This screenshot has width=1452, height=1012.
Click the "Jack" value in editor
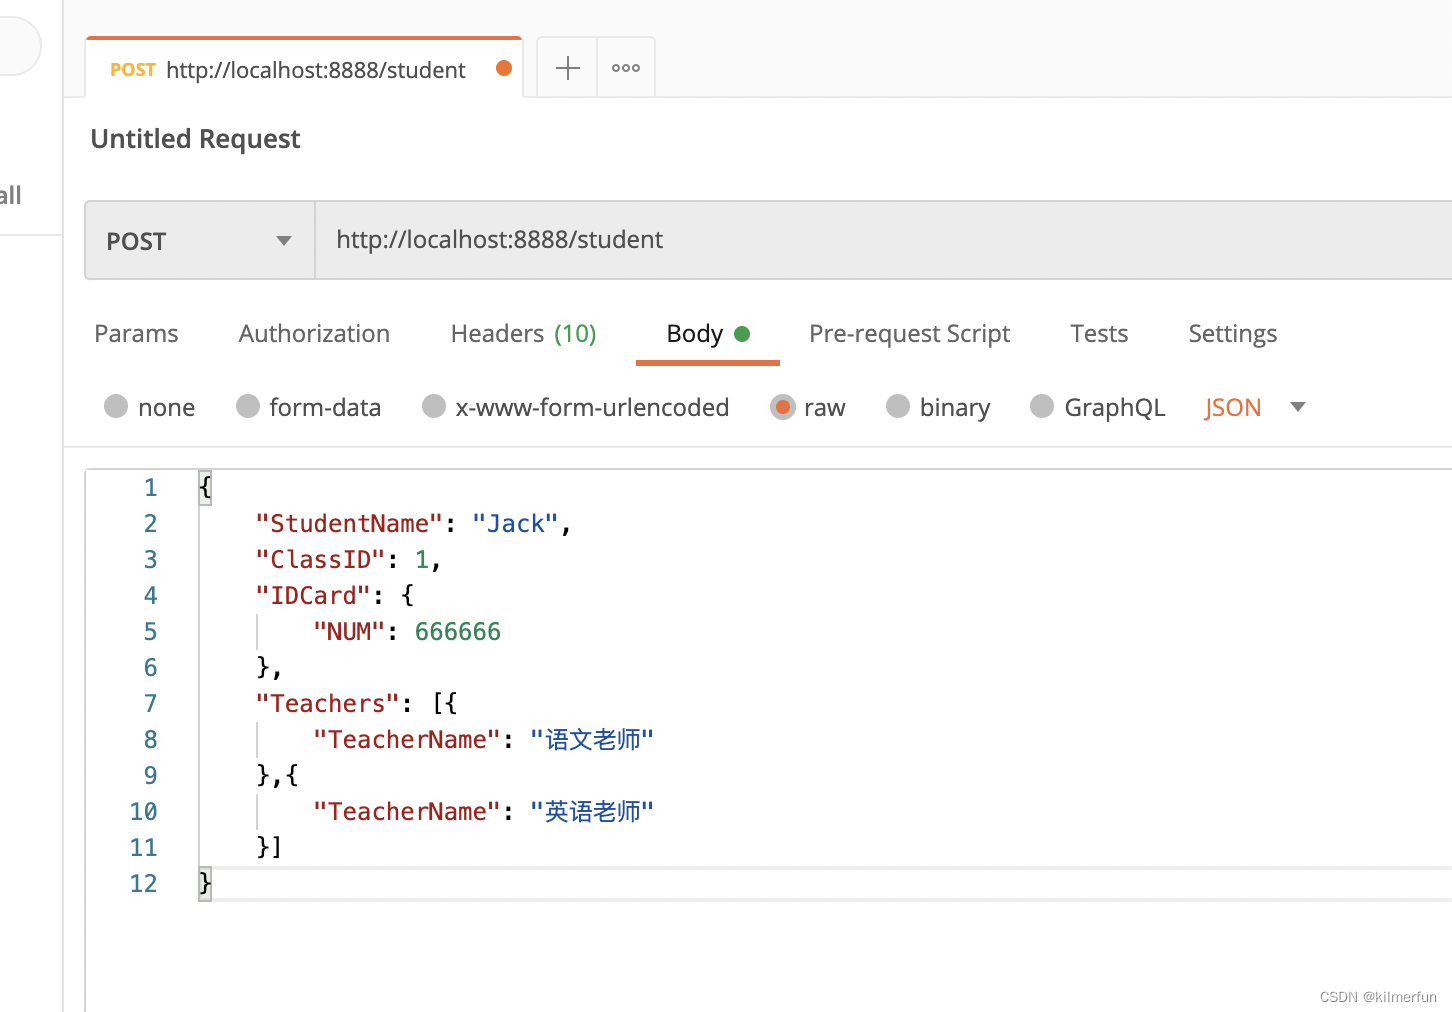click(515, 523)
